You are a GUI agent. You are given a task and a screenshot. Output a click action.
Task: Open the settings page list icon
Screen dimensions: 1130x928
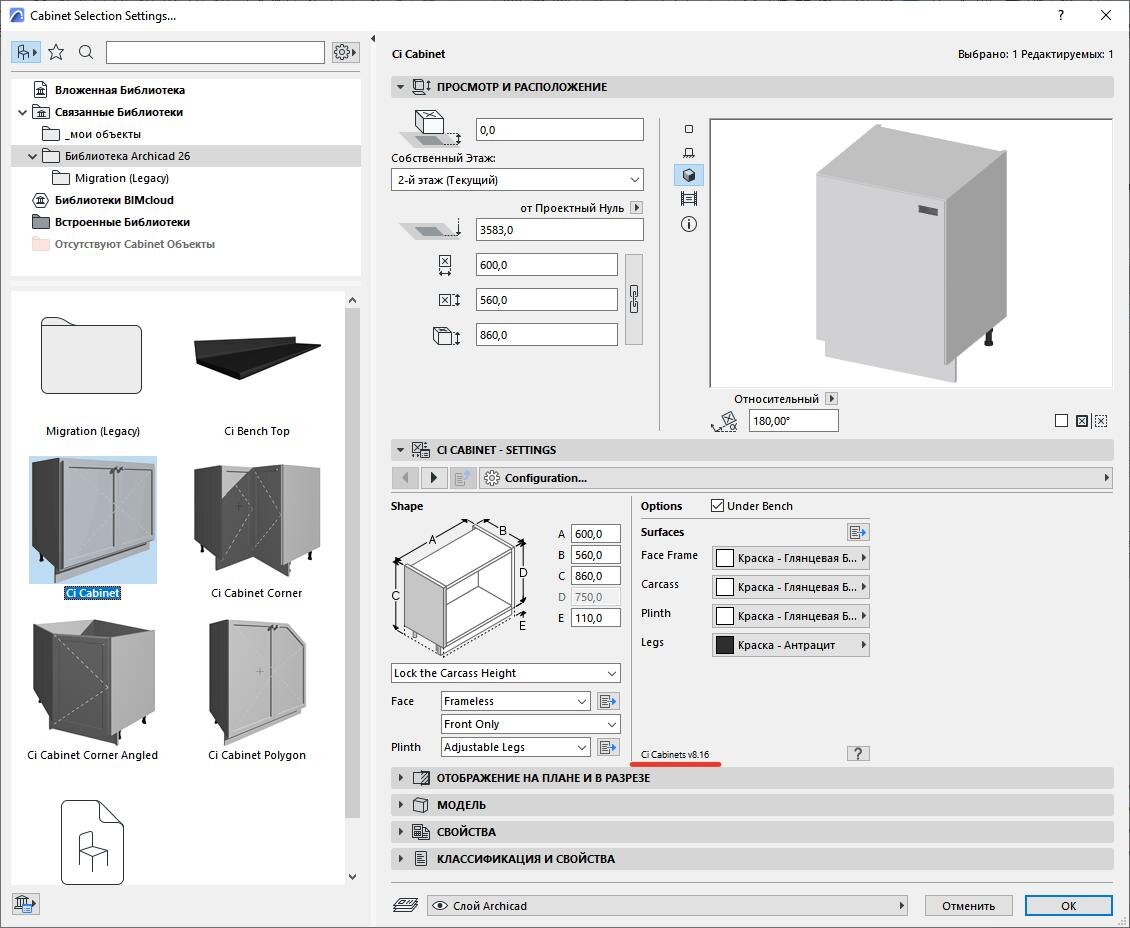coord(462,478)
